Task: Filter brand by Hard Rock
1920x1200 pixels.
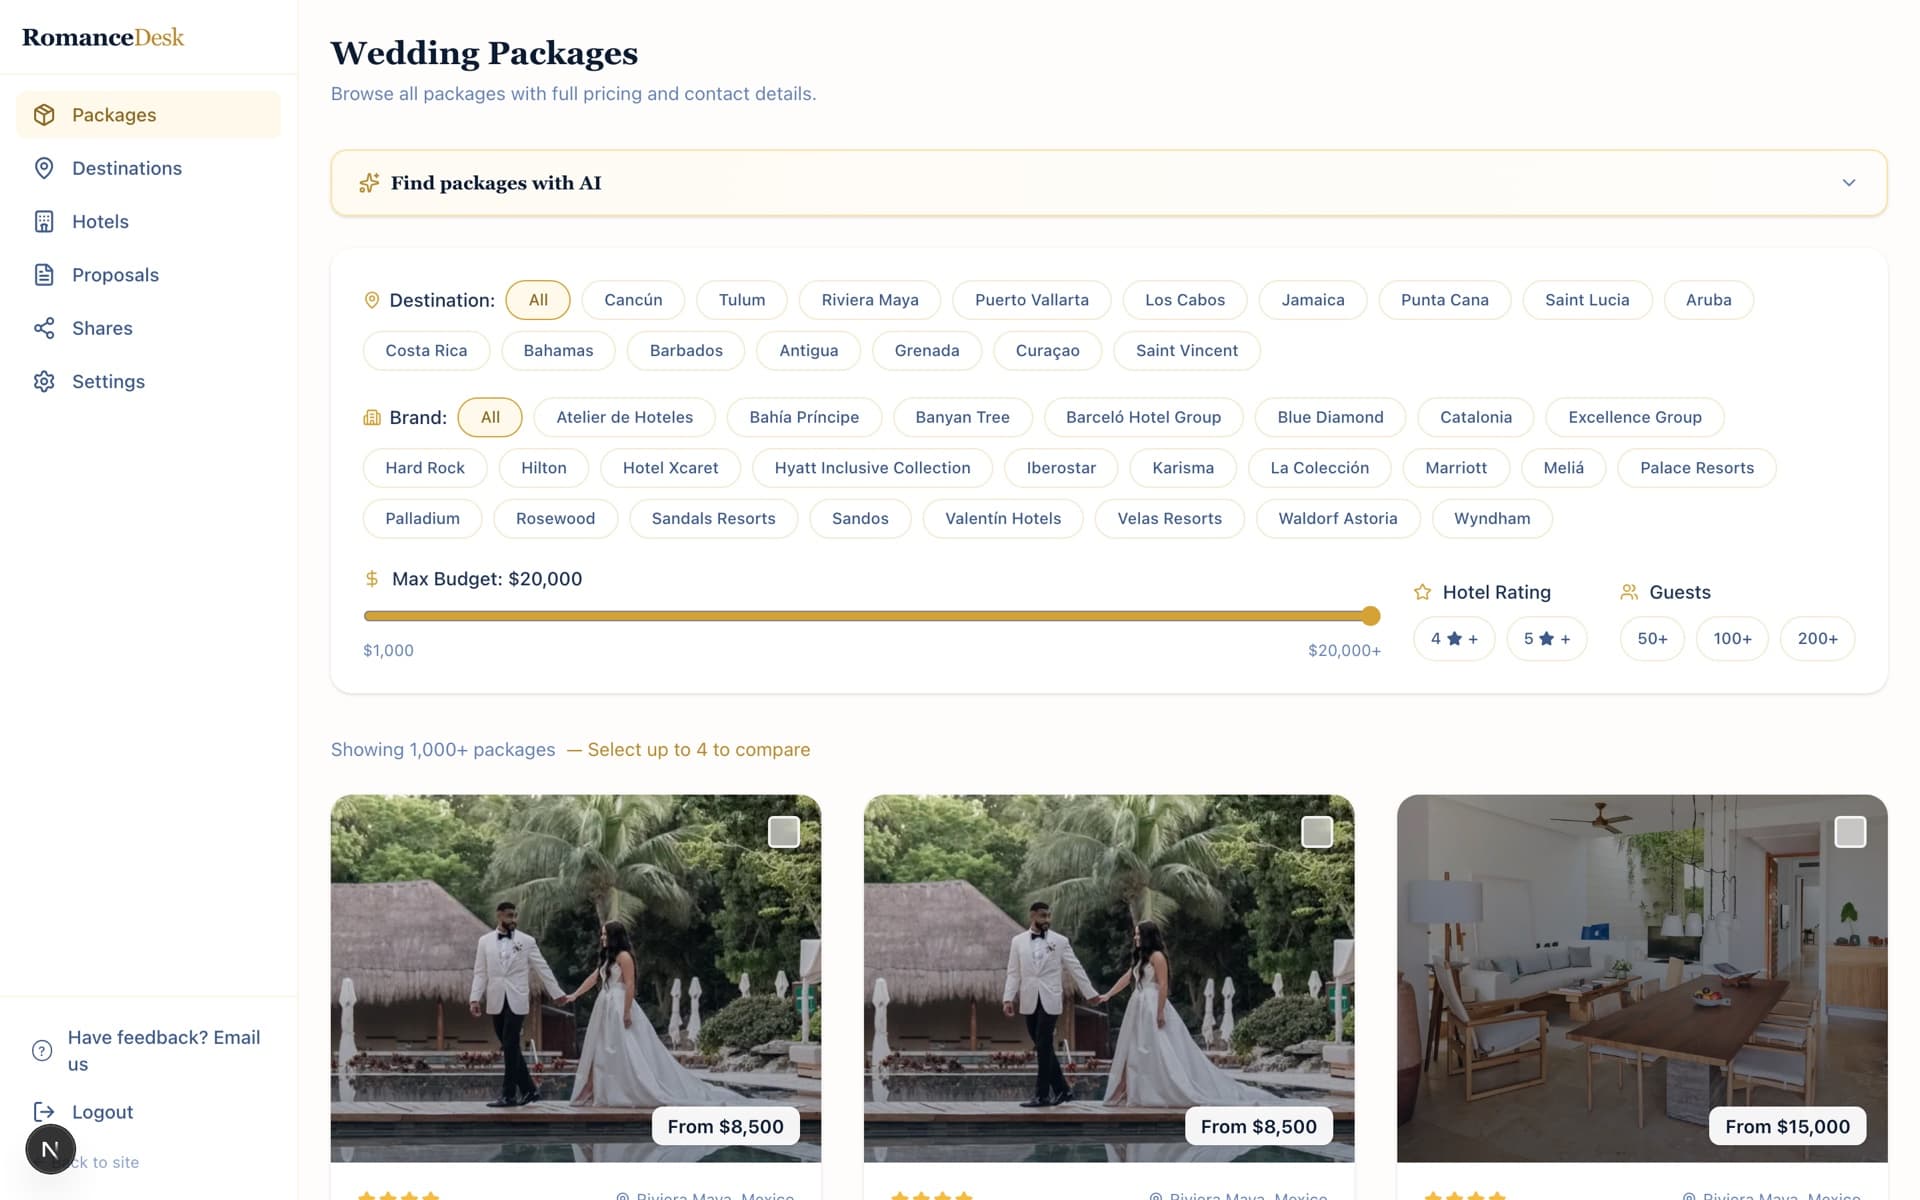Action: [425, 468]
